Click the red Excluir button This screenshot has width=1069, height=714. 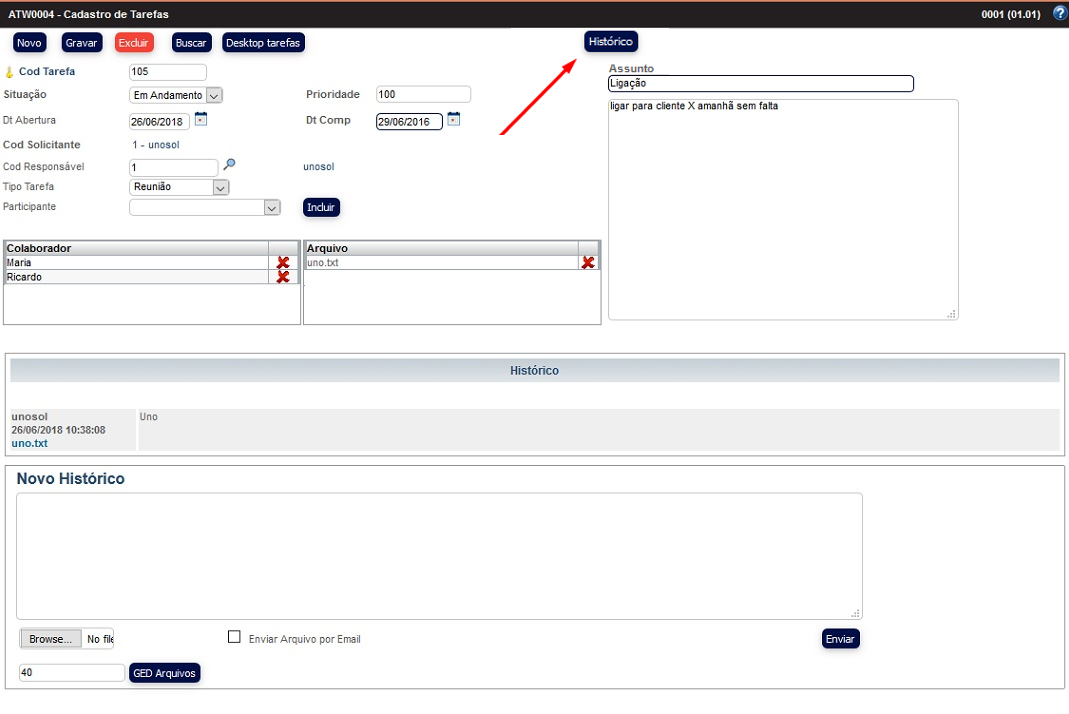(x=134, y=43)
